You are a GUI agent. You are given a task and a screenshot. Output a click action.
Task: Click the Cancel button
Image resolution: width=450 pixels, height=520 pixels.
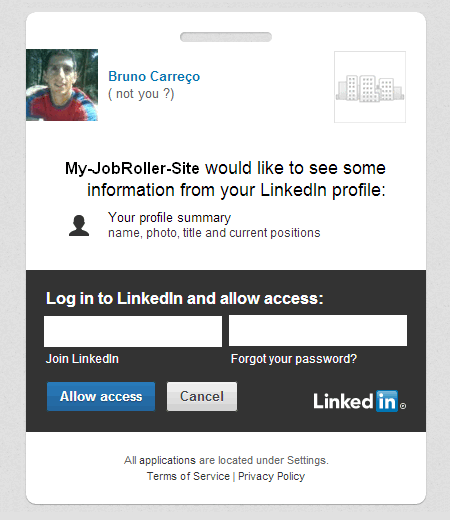tap(202, 397)
